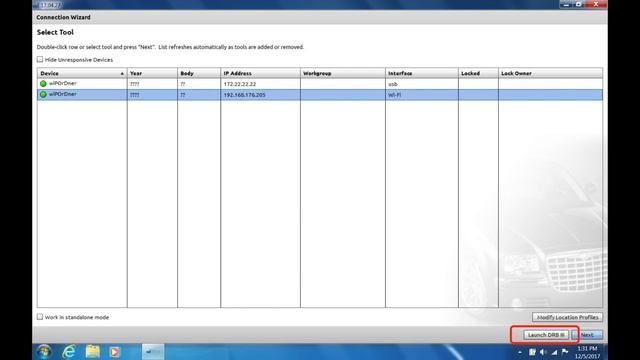The height and width of the screenshot is (360, 640).
Task: Enable Work in standalone mode
Action: tap(40, 317)
